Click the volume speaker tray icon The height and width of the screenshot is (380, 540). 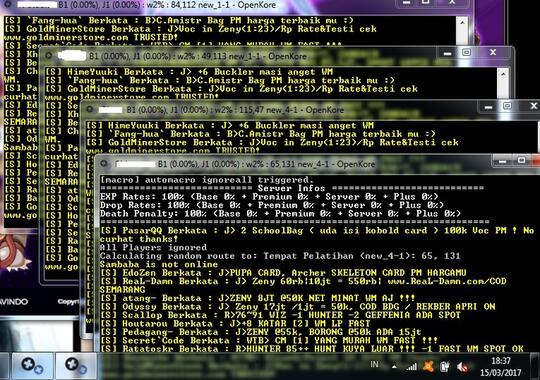(463, 367)
